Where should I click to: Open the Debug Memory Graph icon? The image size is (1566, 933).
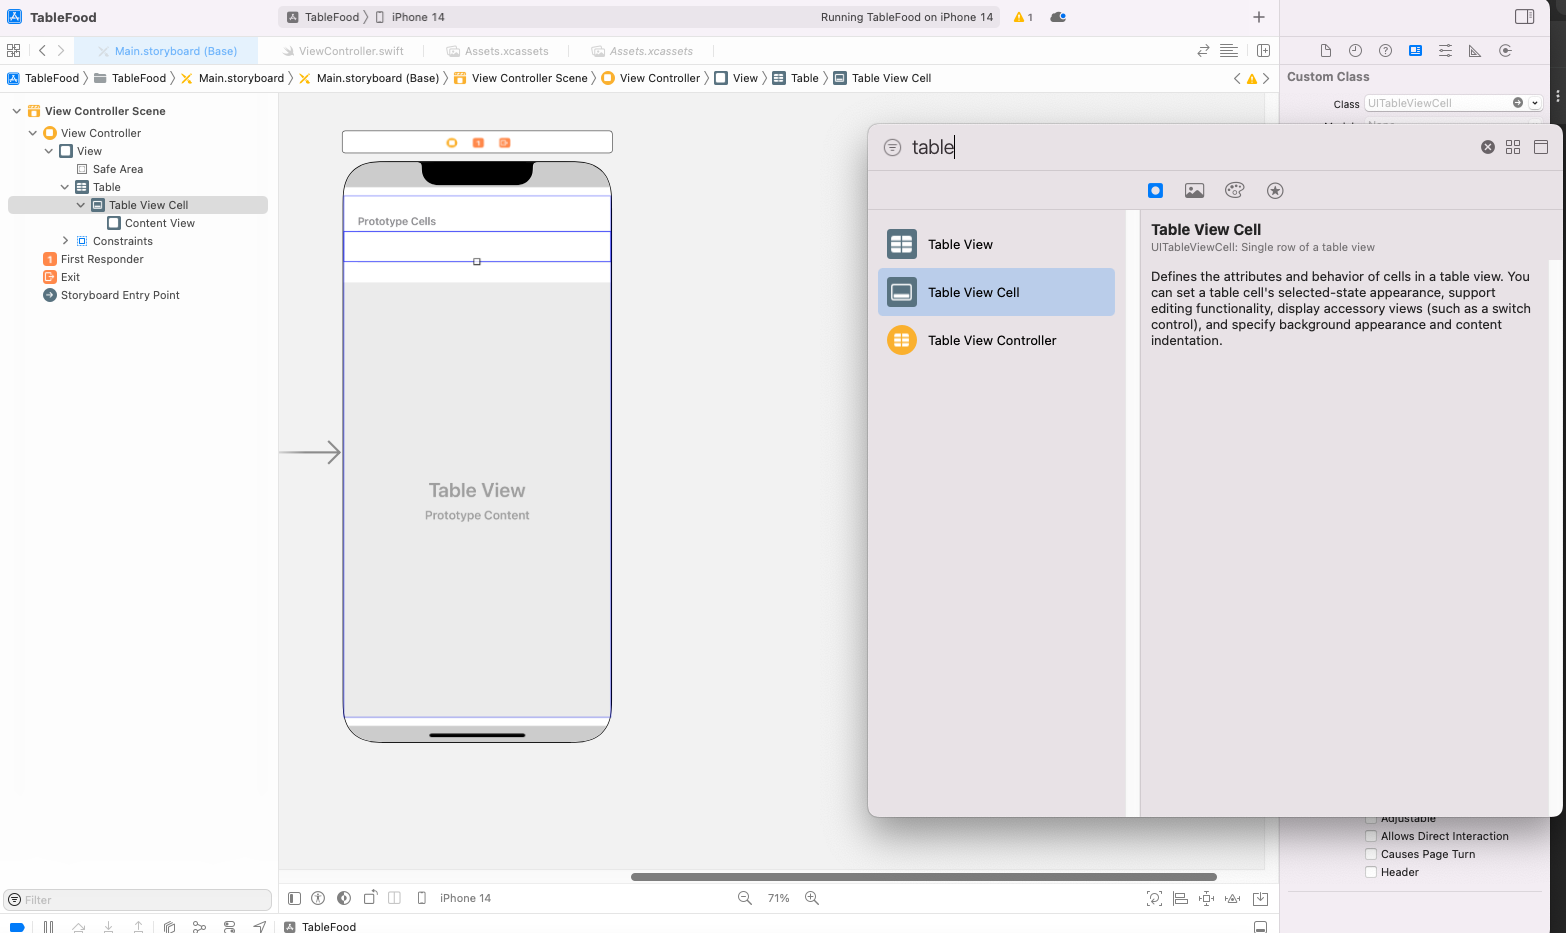pyautogui.click(x=199, y=927)
